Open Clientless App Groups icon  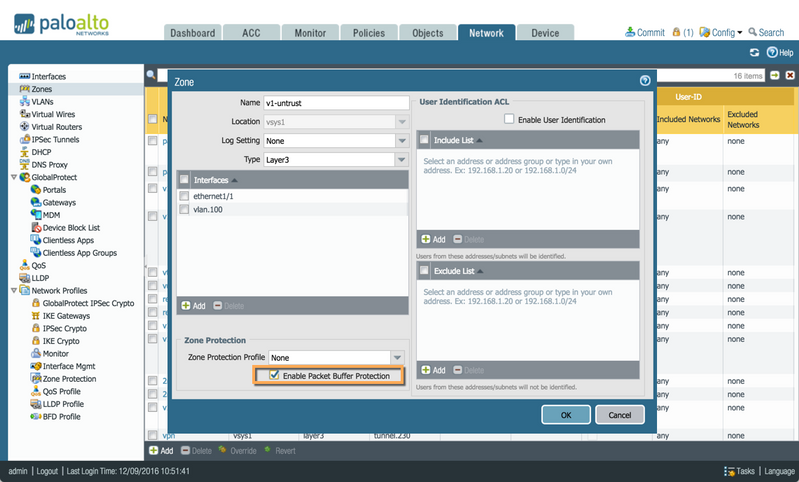36,252
